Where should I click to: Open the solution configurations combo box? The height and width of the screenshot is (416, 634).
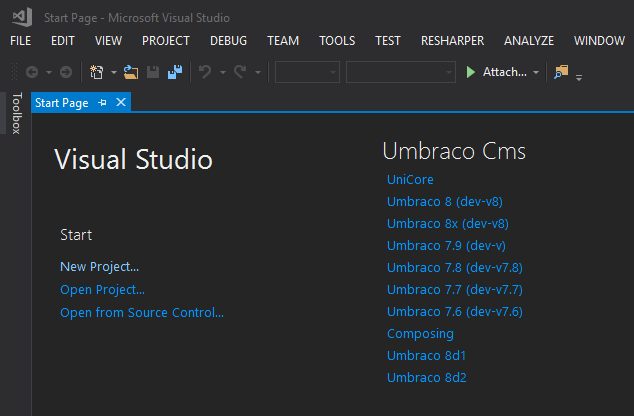click(307, 72)
